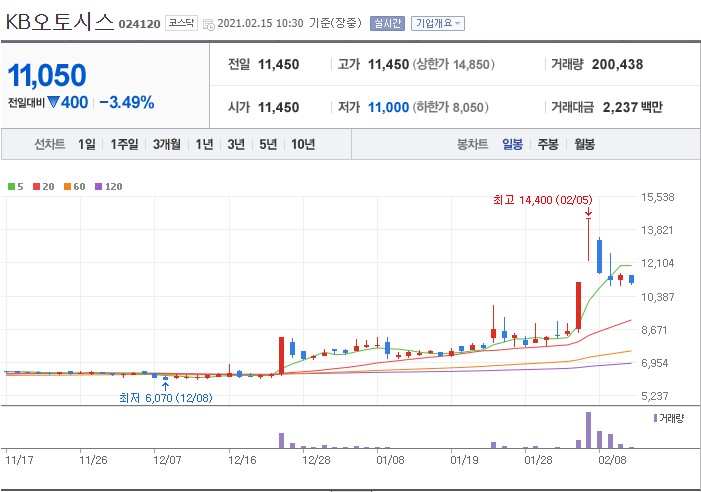Click the 저가 11,000 value
Image resolution: width=701 pixels, height=492 pixels.
[389, 107]
